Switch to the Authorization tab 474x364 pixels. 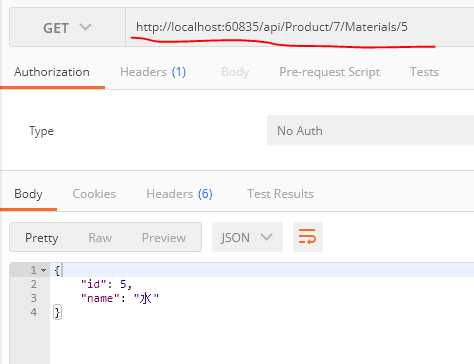(x=52, y=72)
